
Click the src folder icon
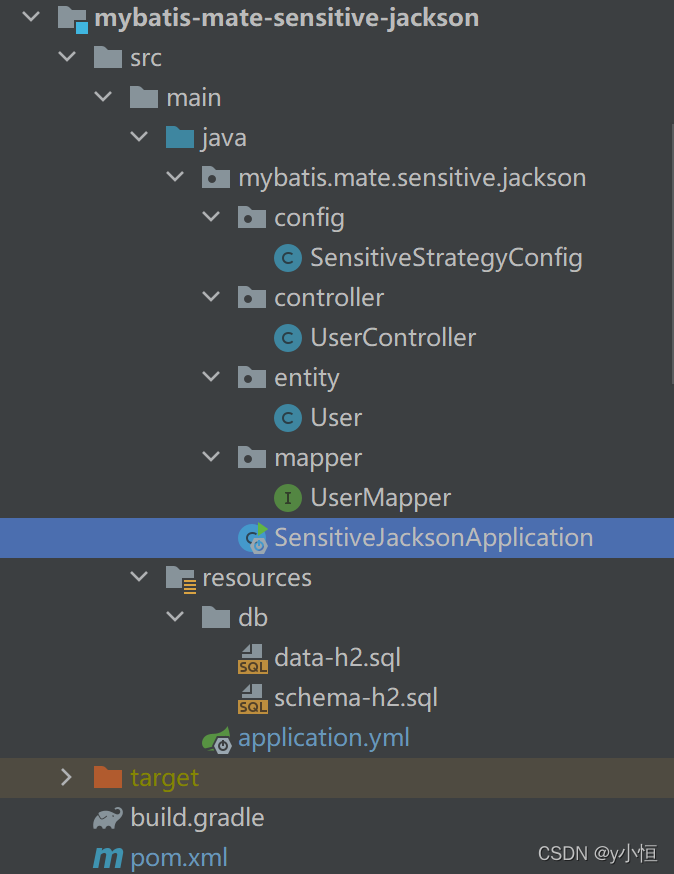[x=108, y=57]
